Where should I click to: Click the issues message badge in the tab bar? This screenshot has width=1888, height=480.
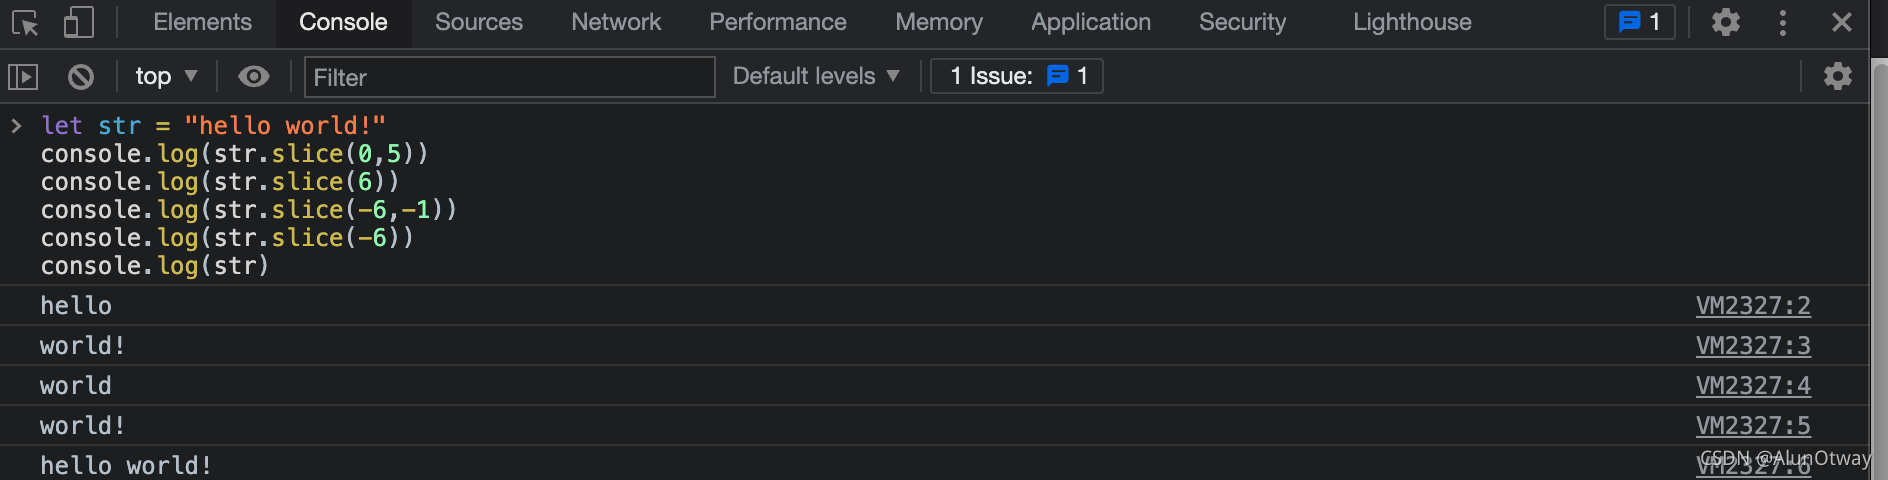click(1640, 22)
